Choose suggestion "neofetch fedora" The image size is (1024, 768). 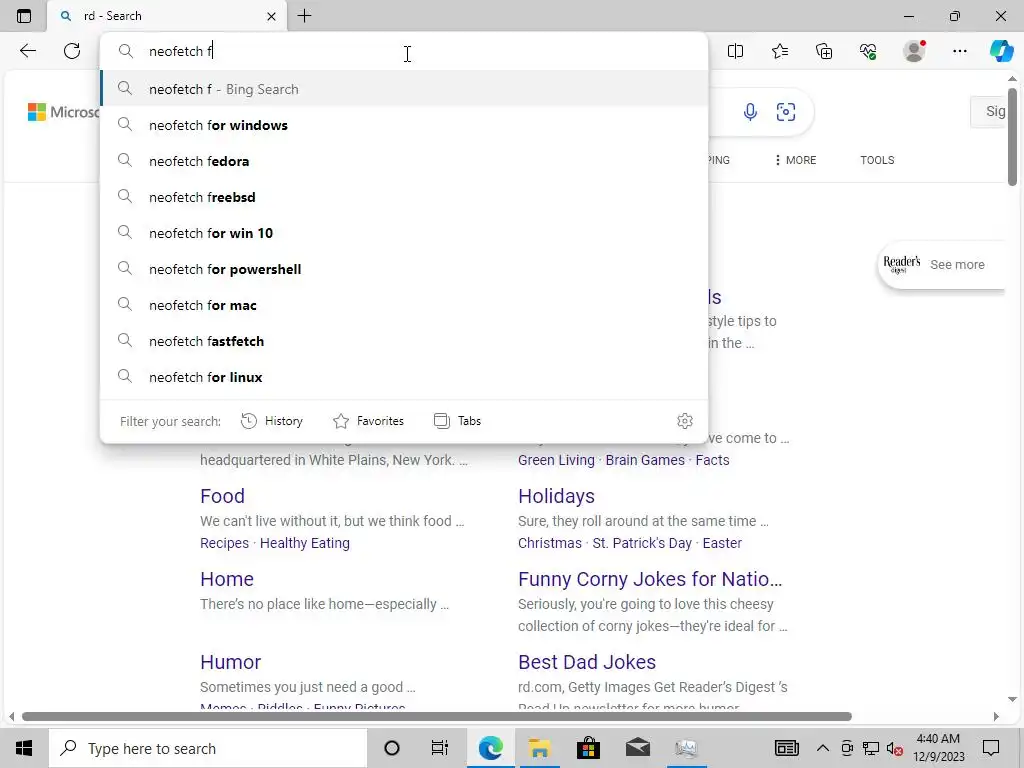404,161
